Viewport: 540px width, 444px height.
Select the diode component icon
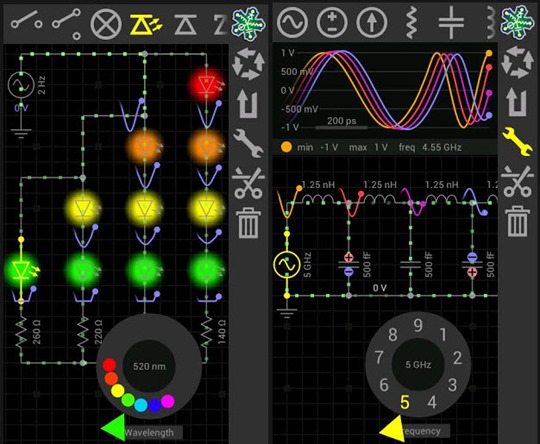(186, 25)
